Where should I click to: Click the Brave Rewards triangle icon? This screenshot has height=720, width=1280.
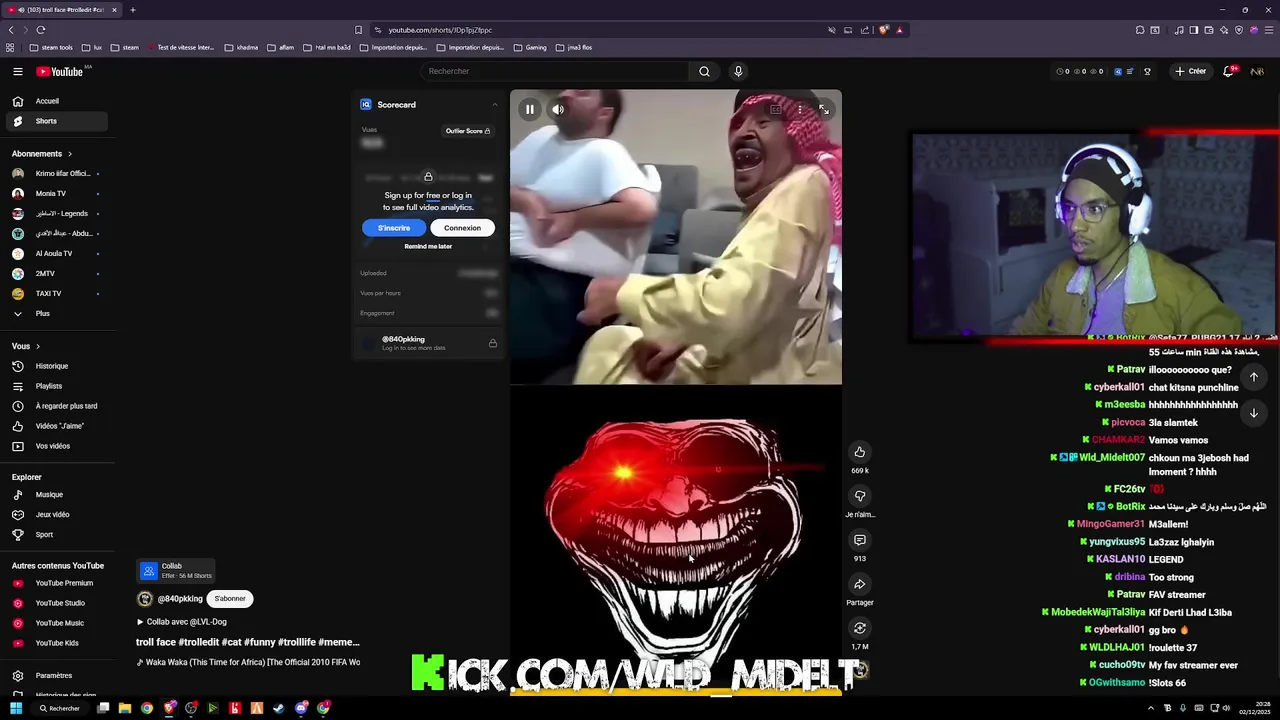899,30
